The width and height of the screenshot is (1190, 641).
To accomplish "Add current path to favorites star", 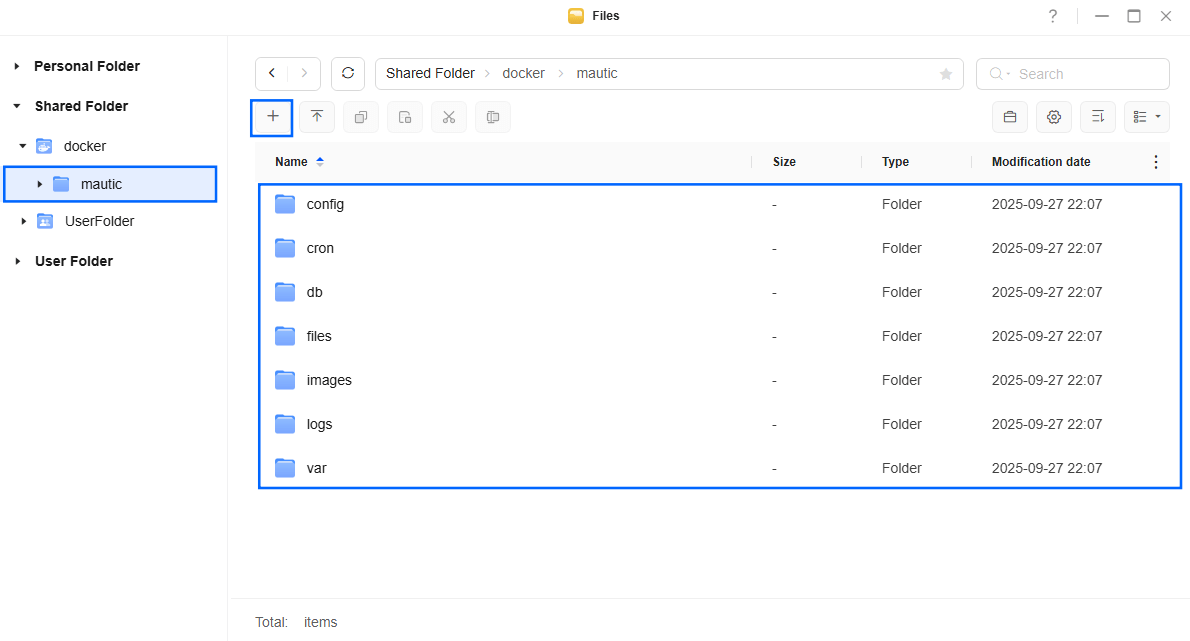I will click(946, 74).
